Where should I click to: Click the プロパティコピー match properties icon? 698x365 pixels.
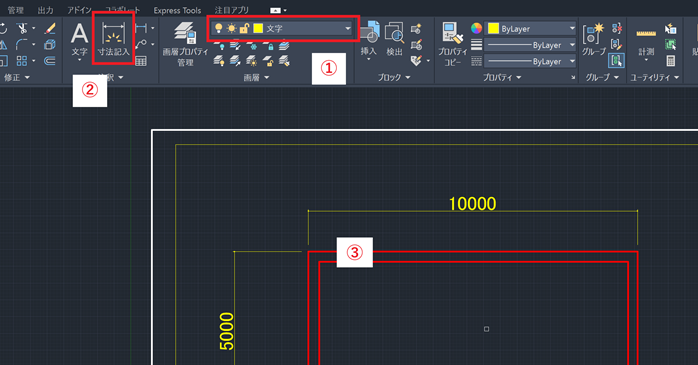click(453, 45)
